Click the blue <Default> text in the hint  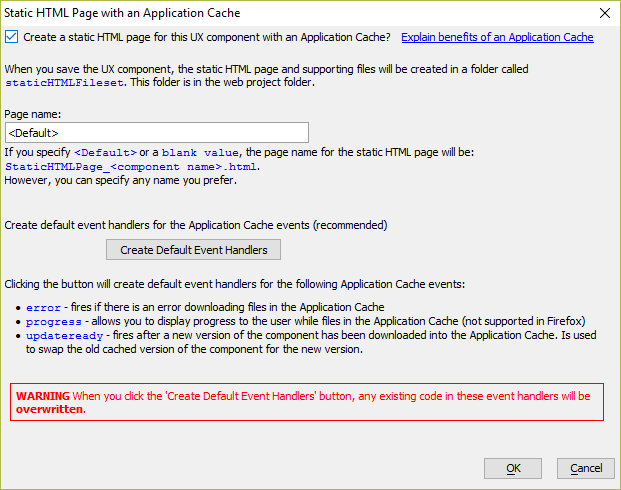(x=105, y=153)
